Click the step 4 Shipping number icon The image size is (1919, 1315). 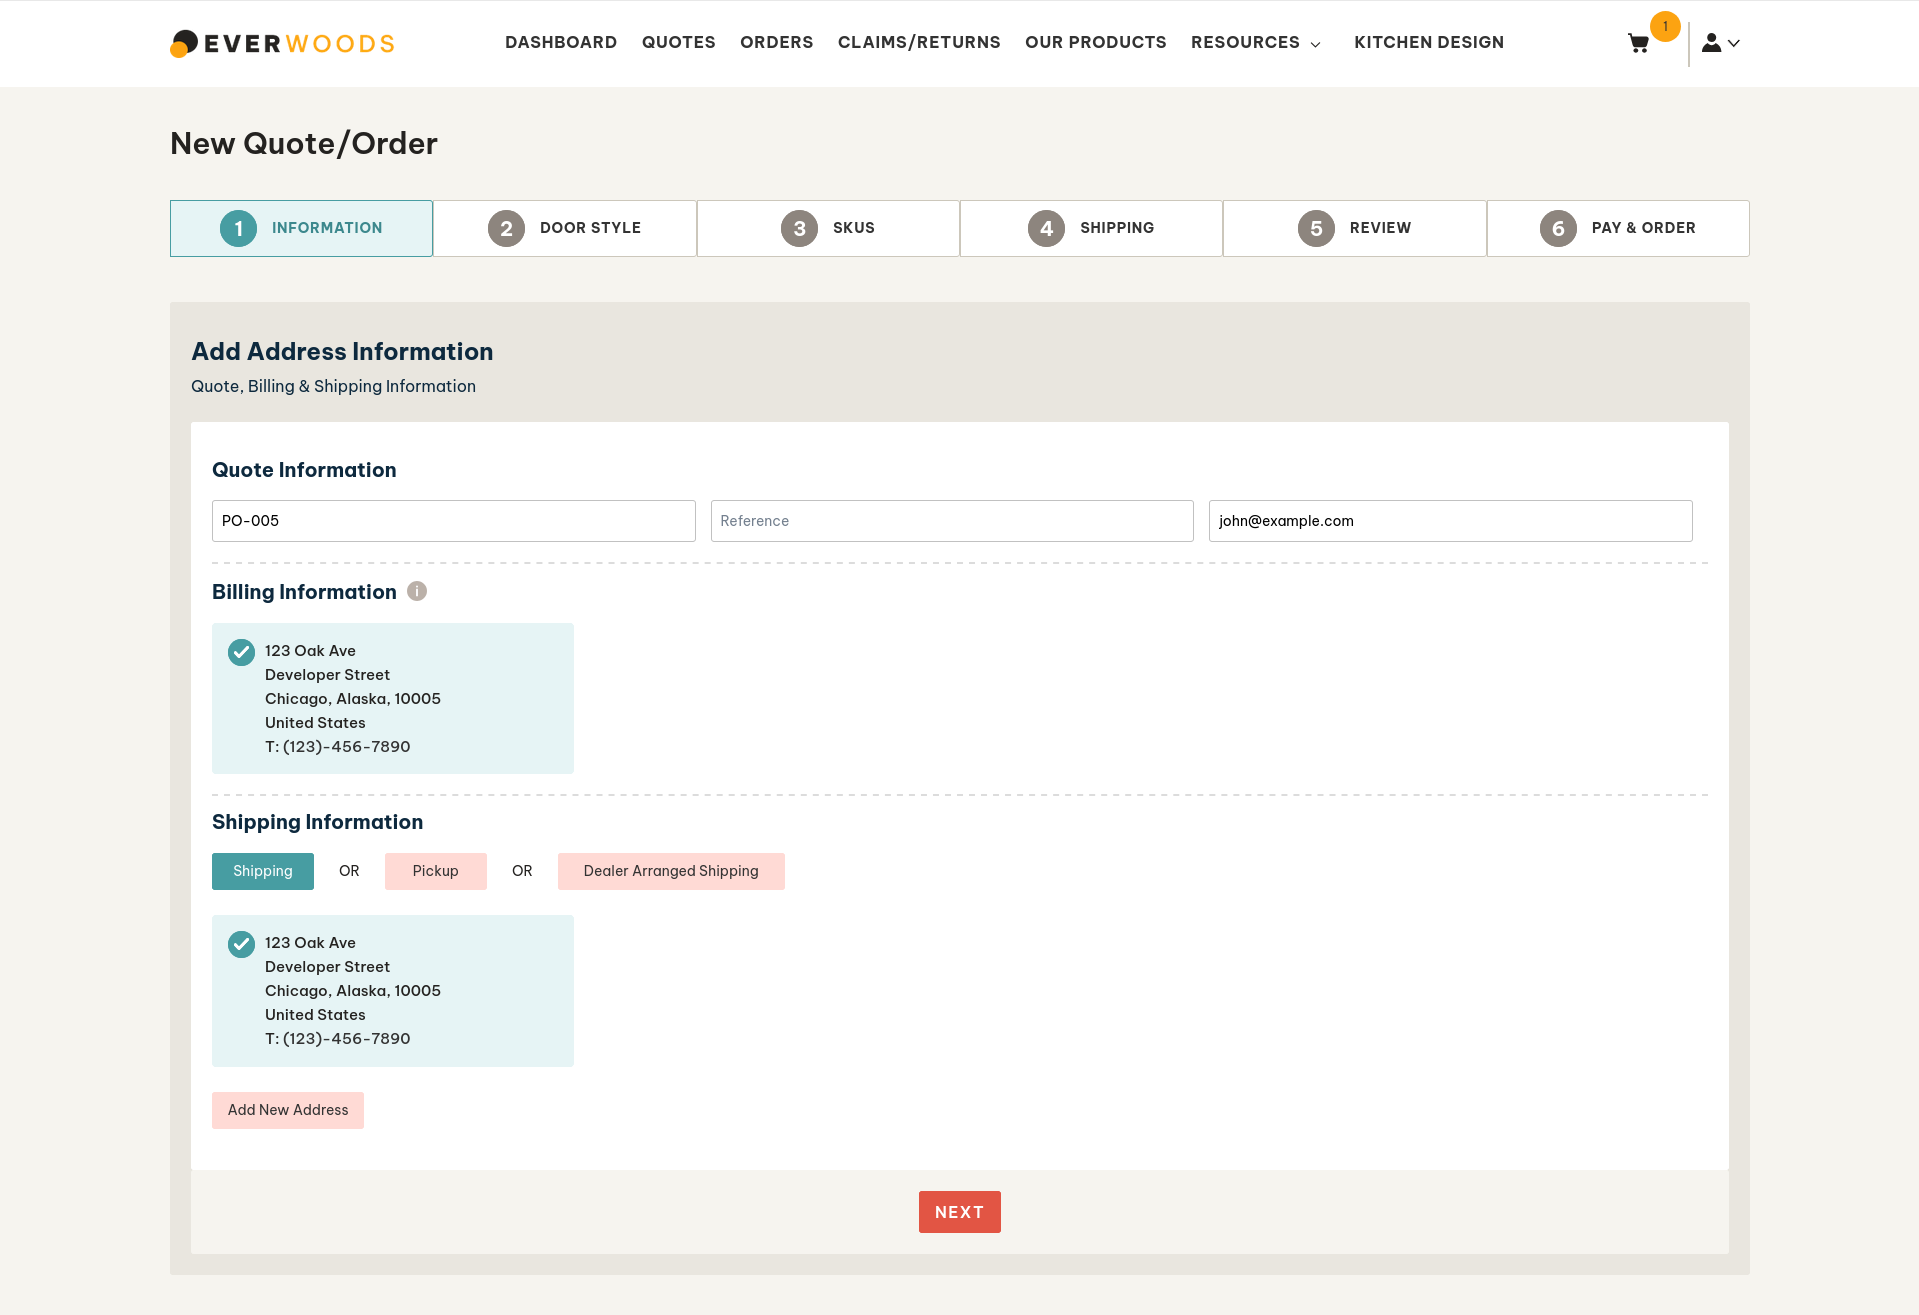(x=1046, y=228)
